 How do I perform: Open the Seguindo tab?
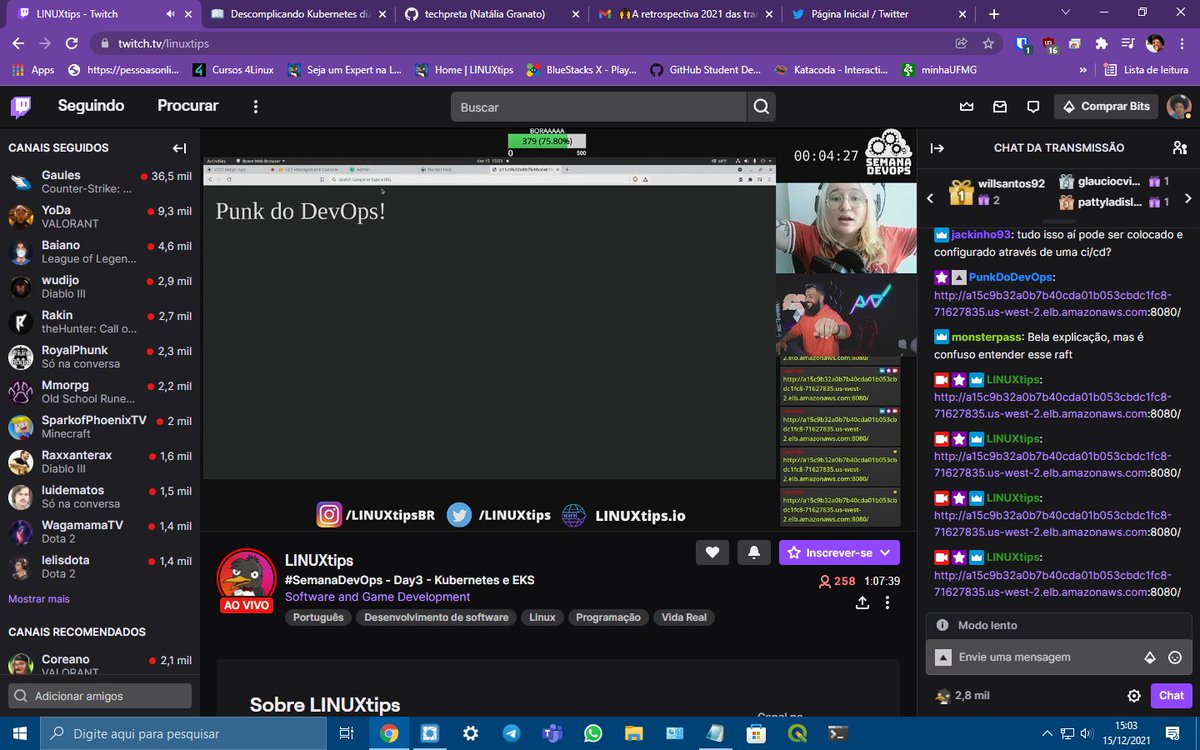(x=91, y=106)
